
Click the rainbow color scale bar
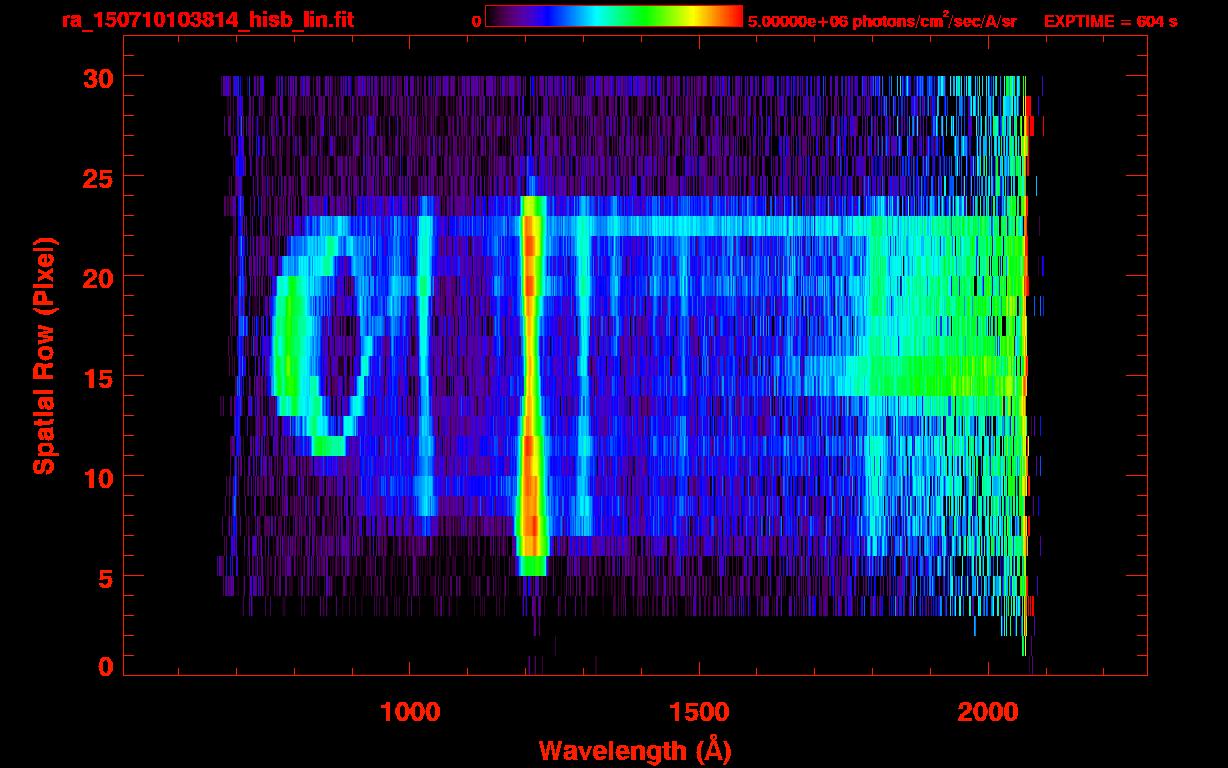point(614,17)
